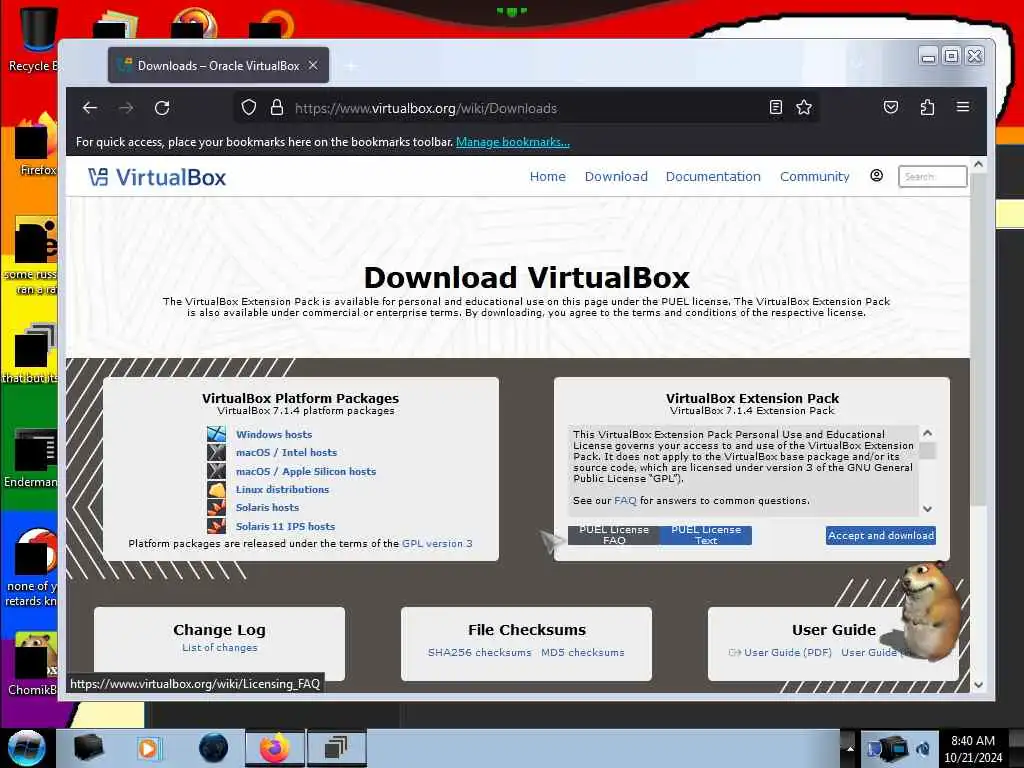
Task: Open the FAQ link in license text
Action: pyautogui.click(x=625, y=500)
